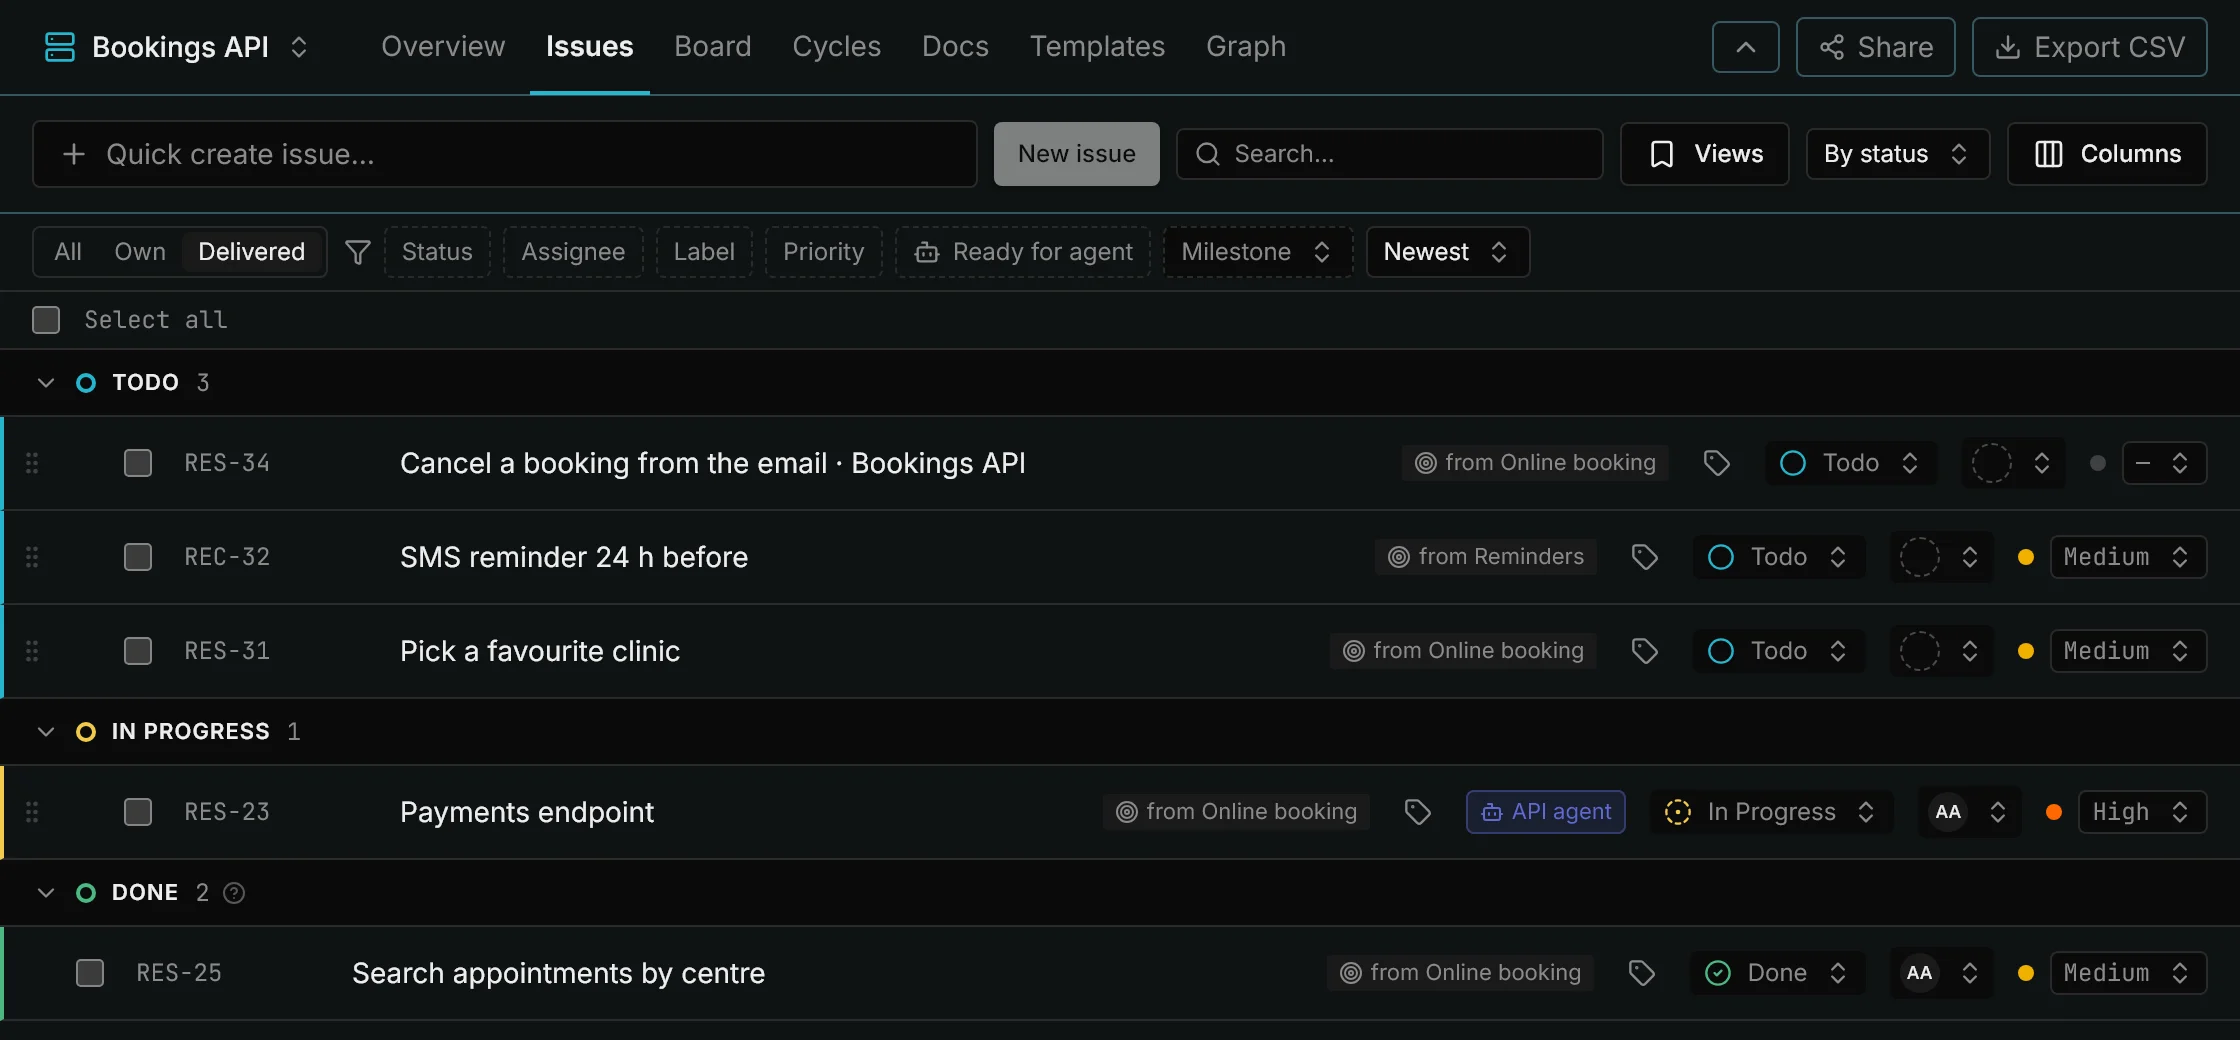Focus the Quick create issue field
2240x1040 pixels.
504,154
